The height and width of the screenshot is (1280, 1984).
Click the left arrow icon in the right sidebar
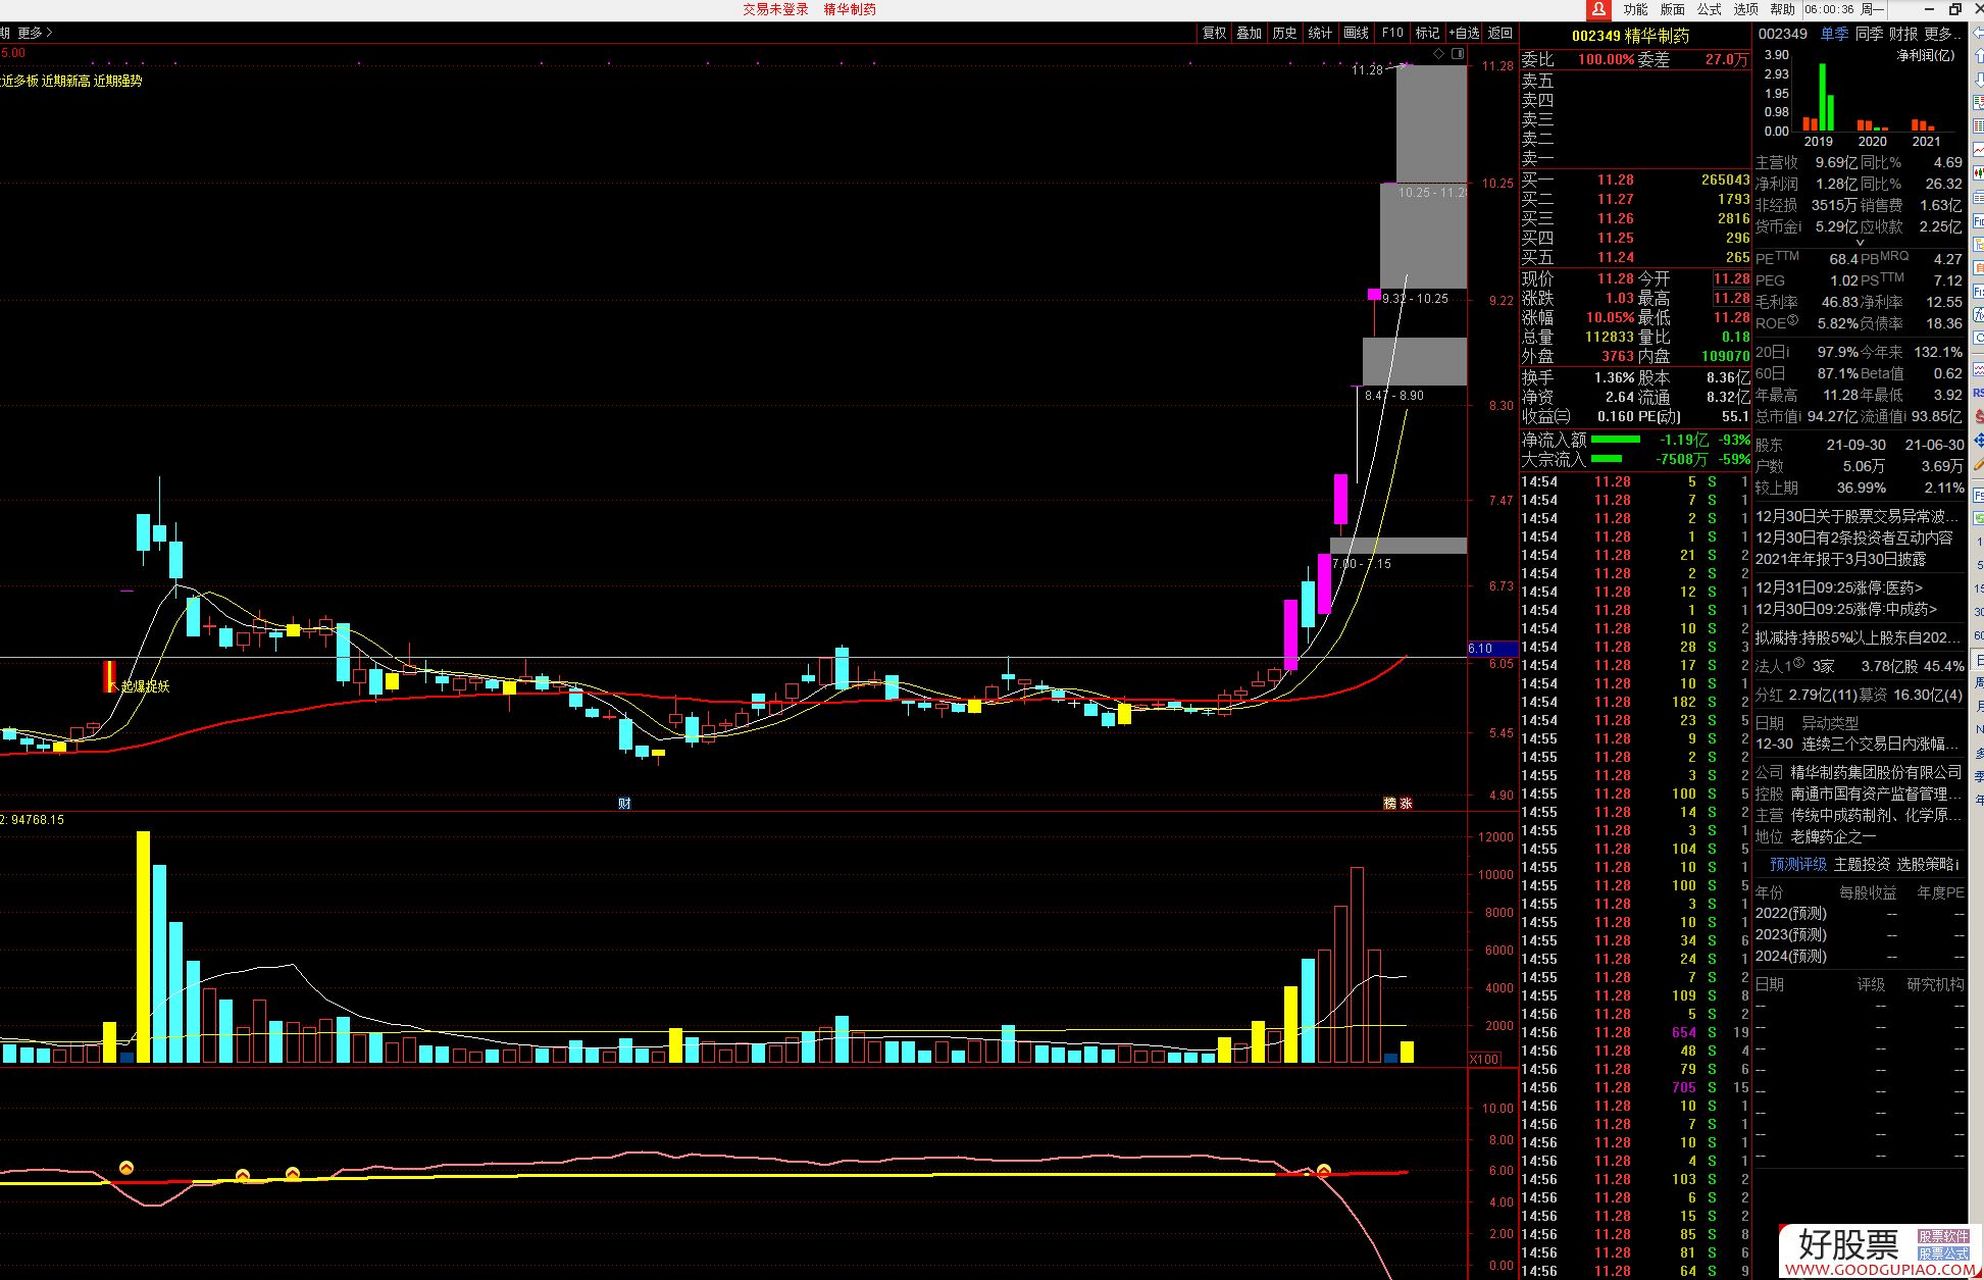tap(1978, 34)
